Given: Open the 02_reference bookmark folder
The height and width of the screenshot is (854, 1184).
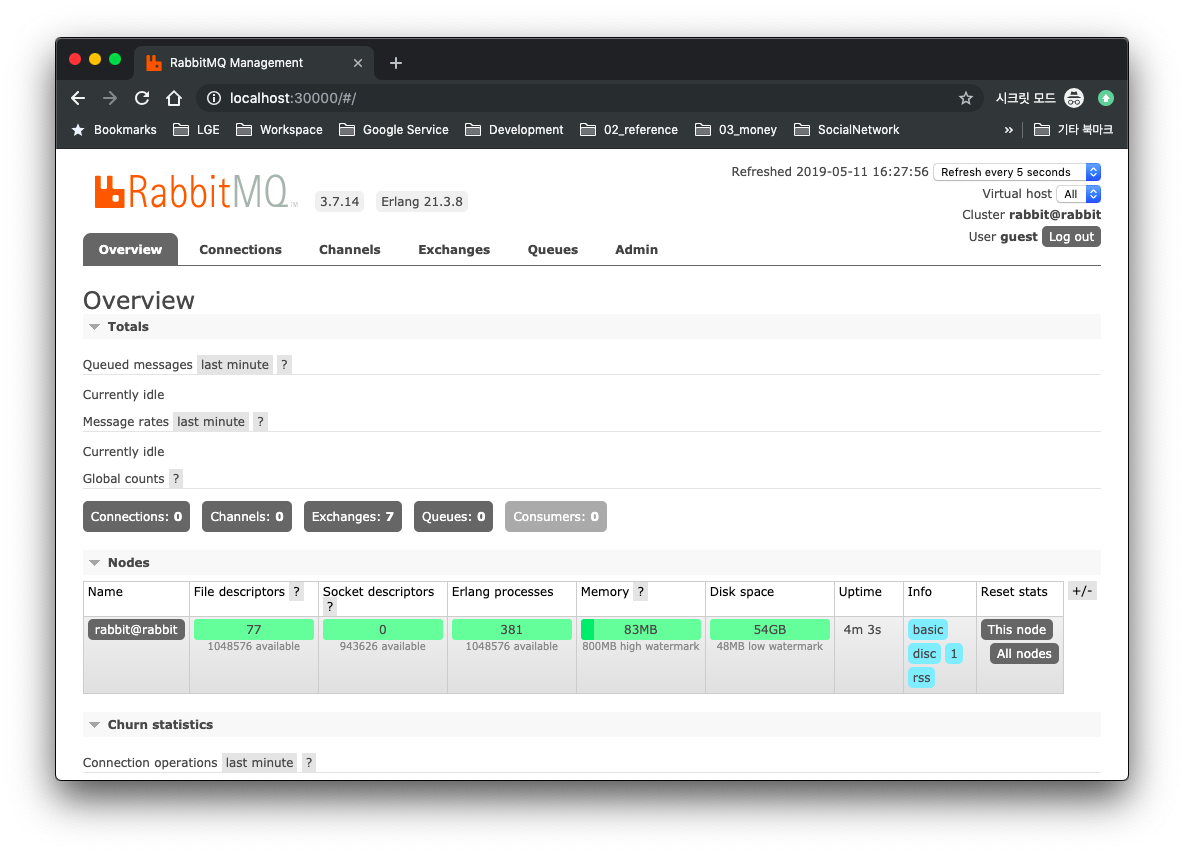Looking at the screenshot, I should tap(629, 130).
